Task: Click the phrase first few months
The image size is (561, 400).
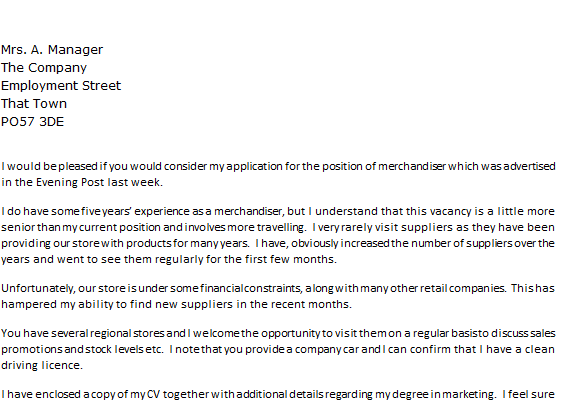Action: pyautogui.click(x=290, y=259)
